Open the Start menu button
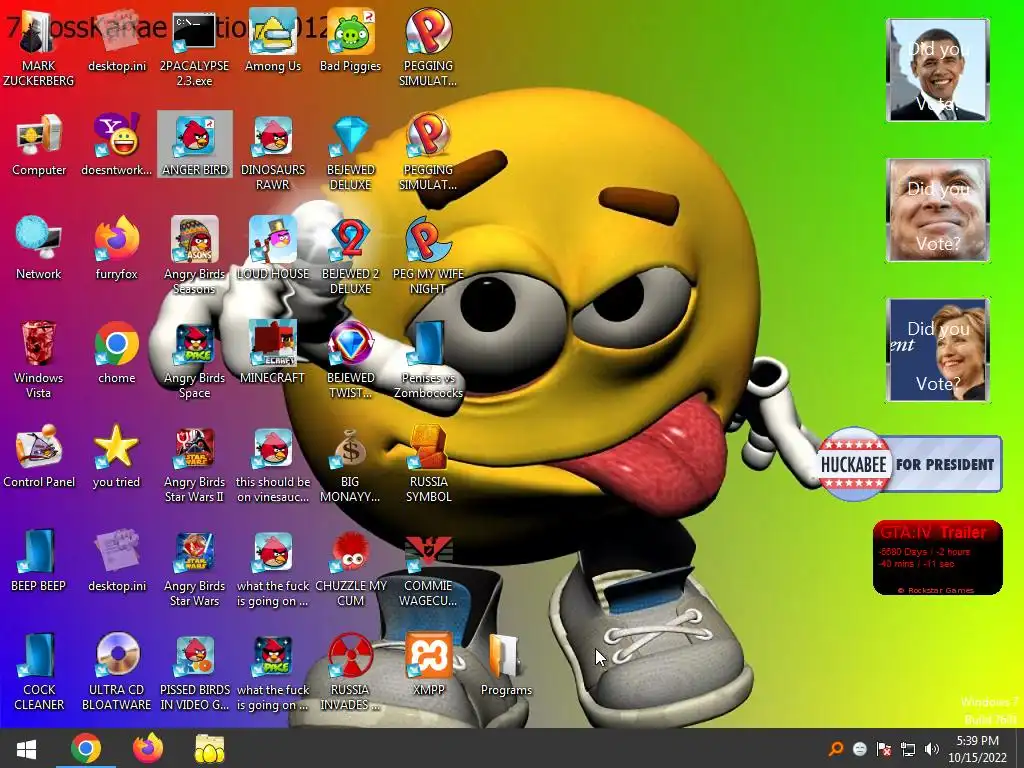This screenshot has height=768, width=1024. coord(26,748)
